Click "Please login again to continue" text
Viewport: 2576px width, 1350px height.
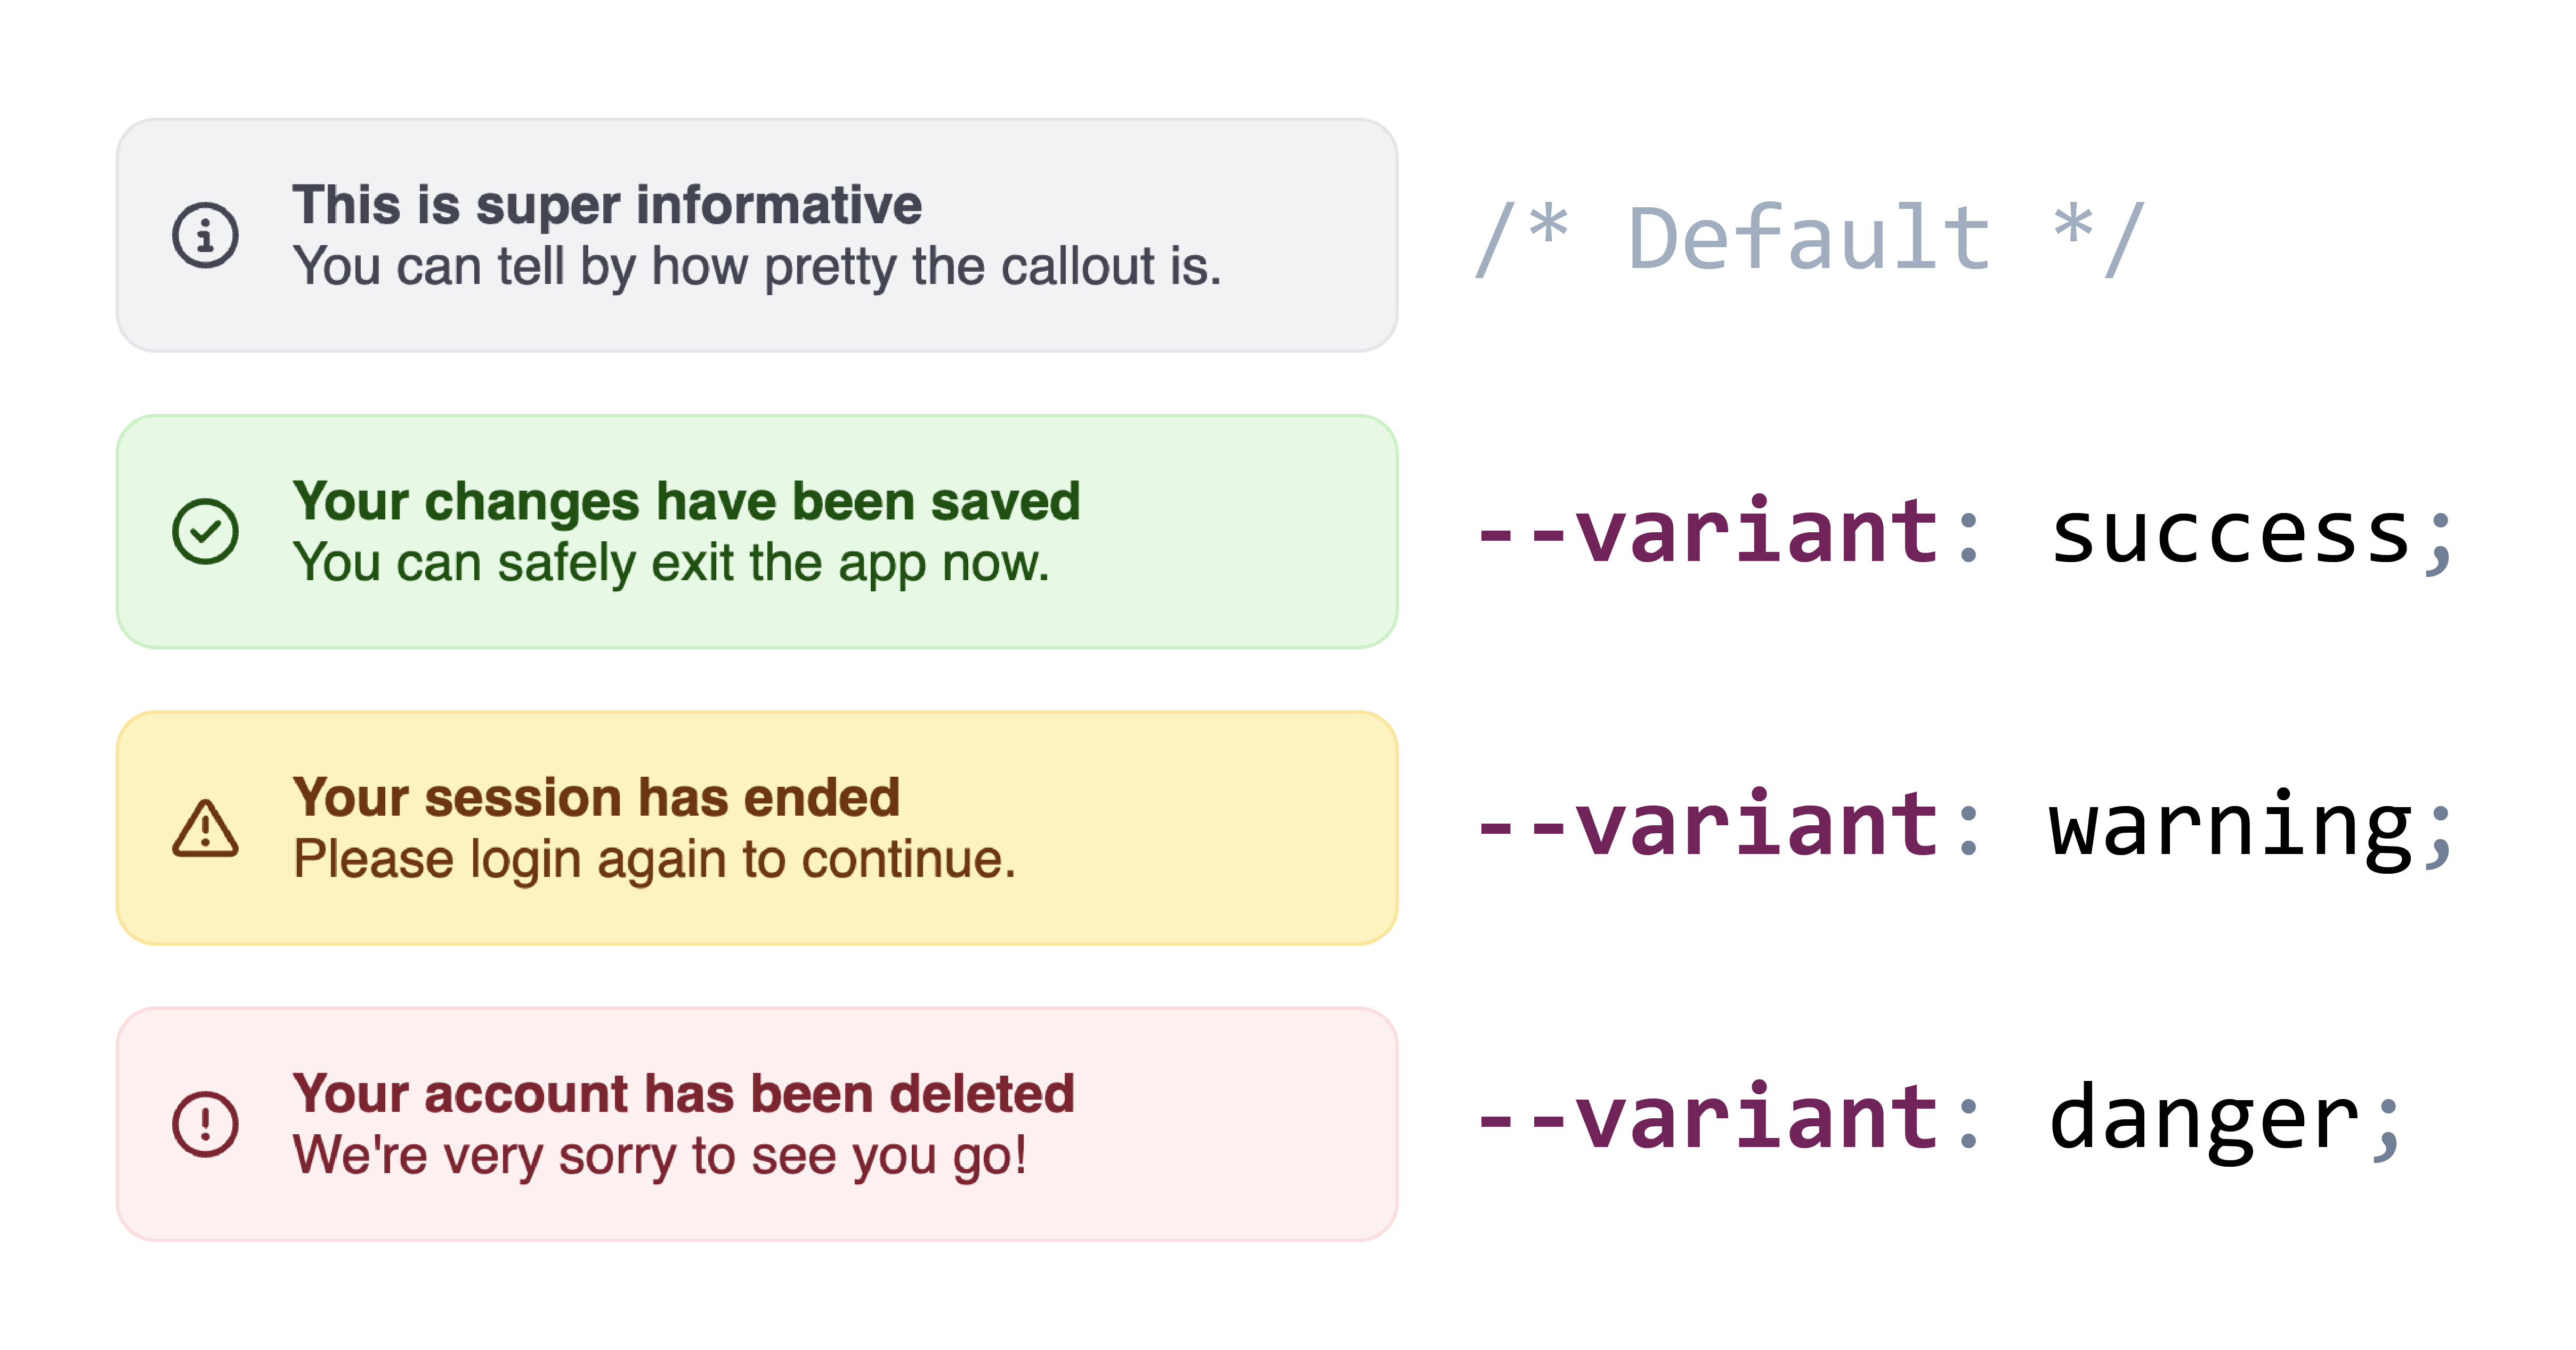[654, 859]
